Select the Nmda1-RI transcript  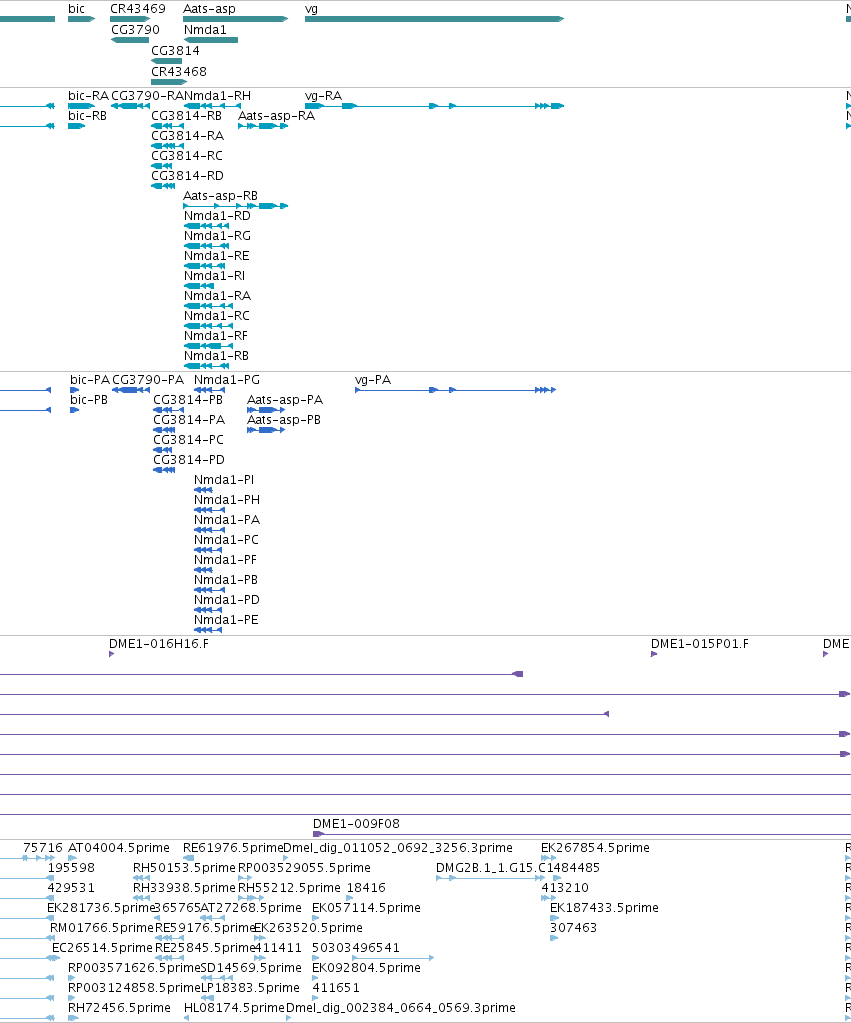point(199,286)
